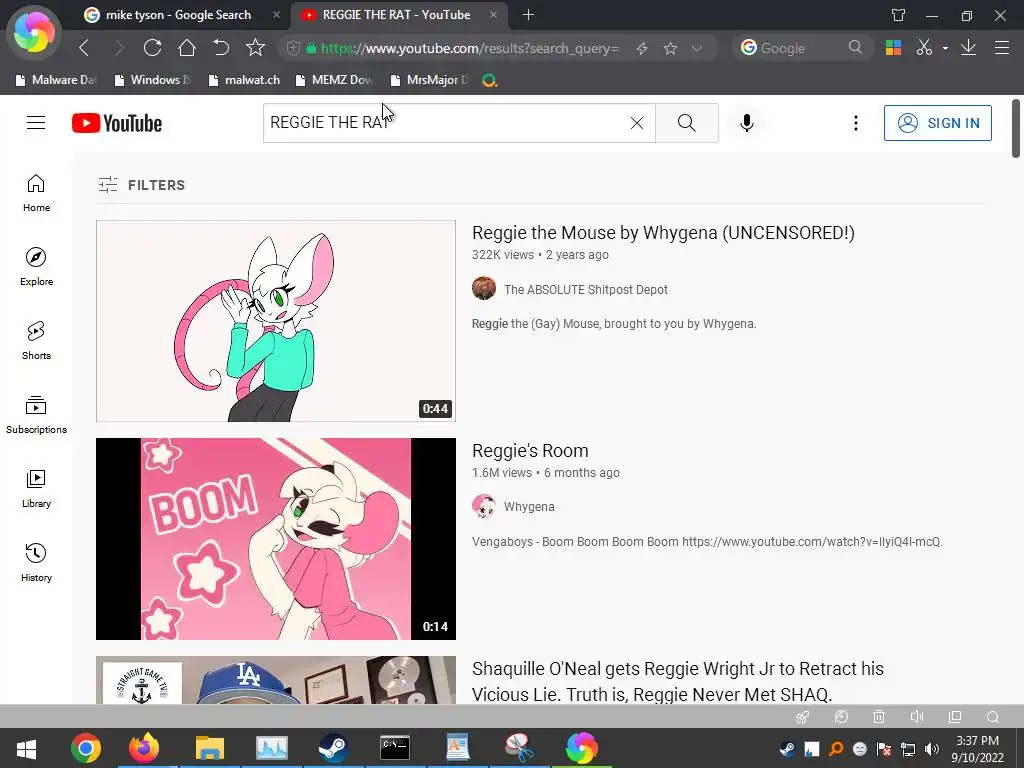Image resolution: width=1024 pixels, height=768 pixels.
Task: Click the YouTube logo
Action: coord(117,123)
